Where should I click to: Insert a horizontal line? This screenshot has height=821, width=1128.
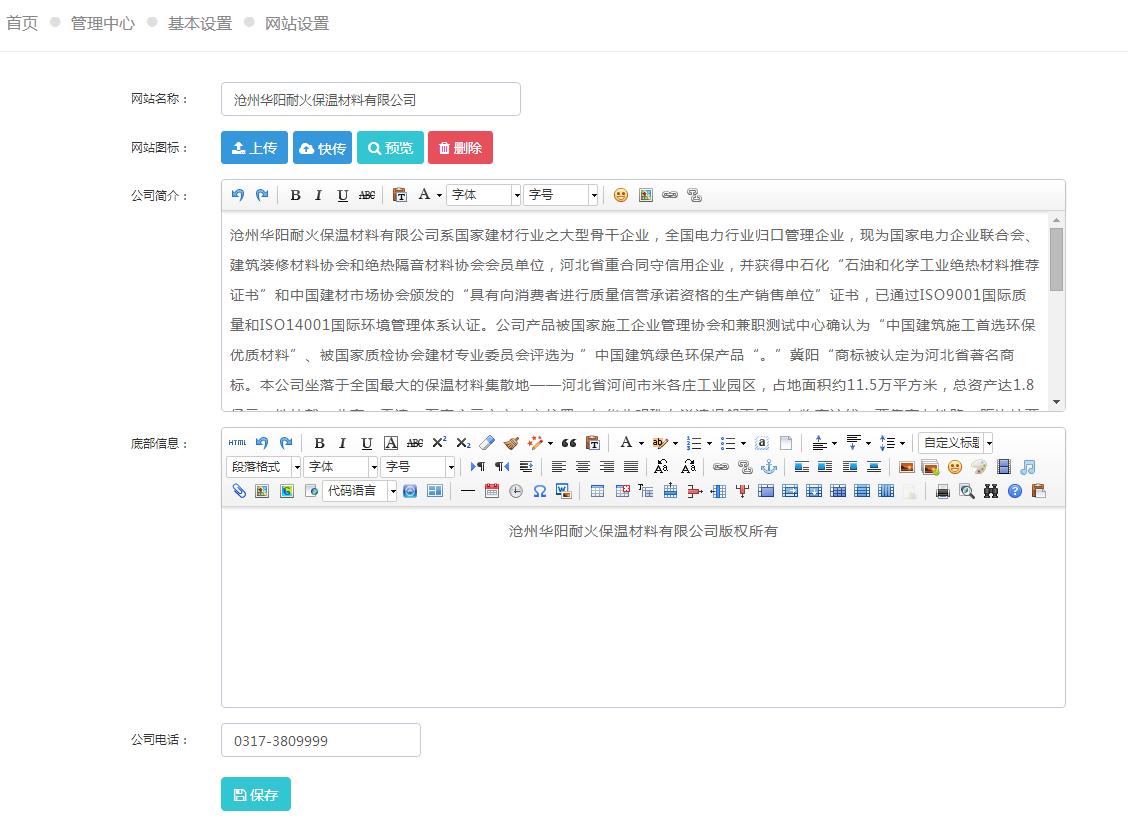click(x=468, y=491)
